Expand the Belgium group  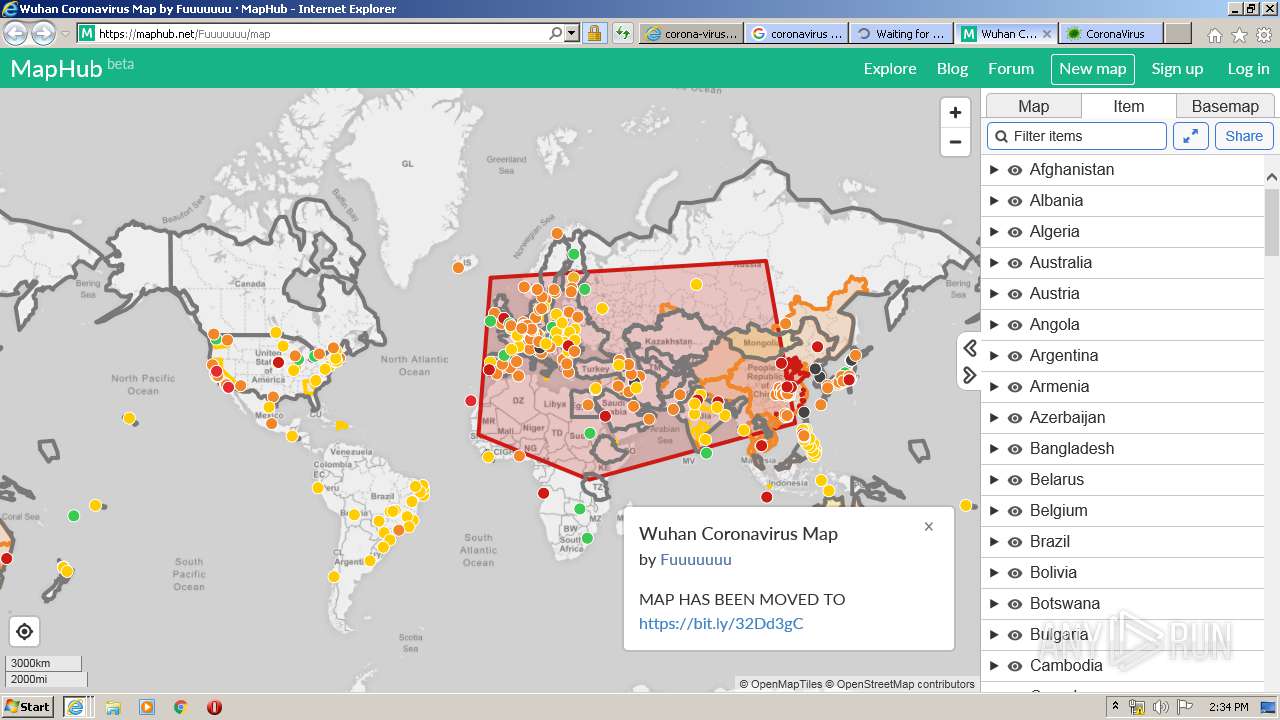(x=994, y=511)
